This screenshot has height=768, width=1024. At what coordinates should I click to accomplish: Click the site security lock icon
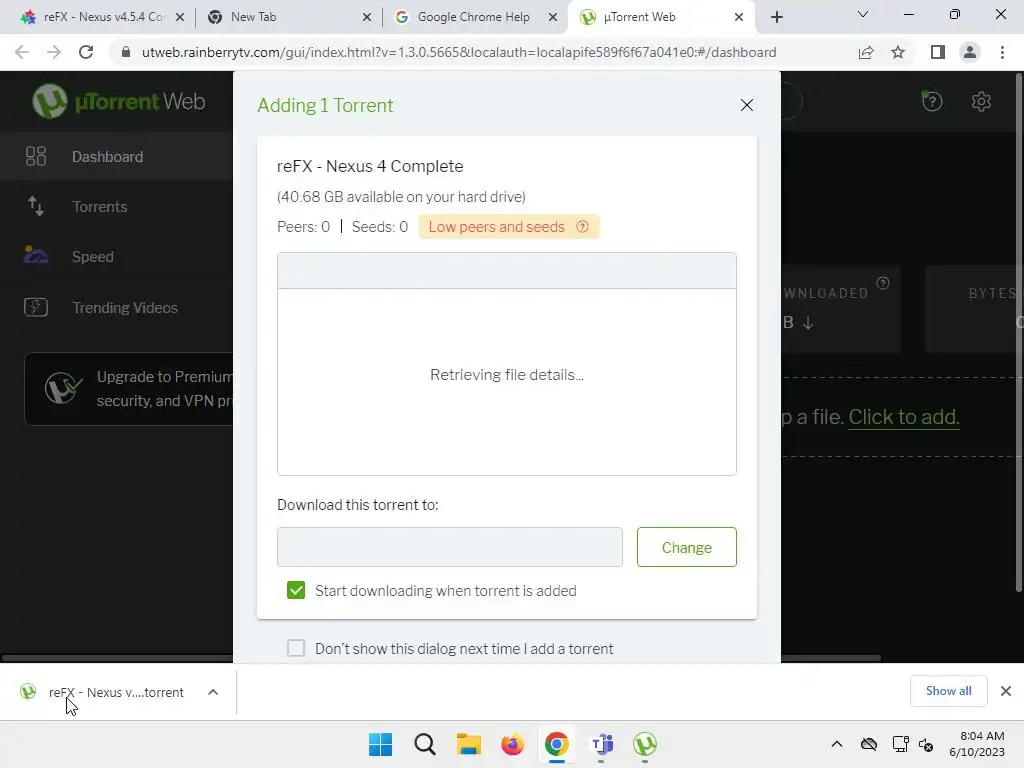pyautogui.click(x=126, y=52)
